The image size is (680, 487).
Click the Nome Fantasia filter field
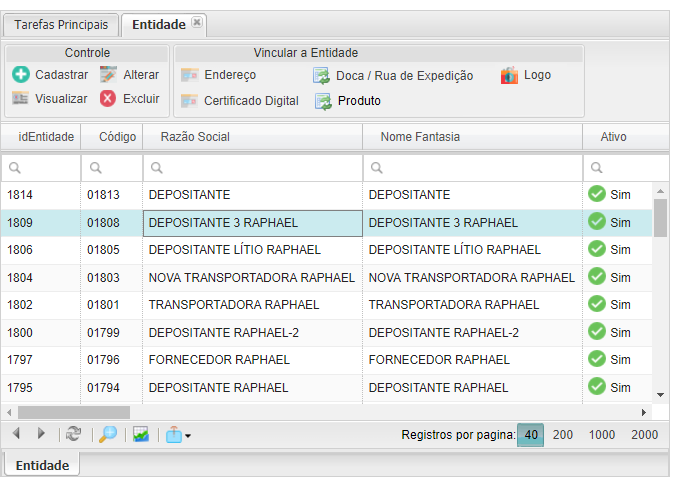(x=473, y=168)
